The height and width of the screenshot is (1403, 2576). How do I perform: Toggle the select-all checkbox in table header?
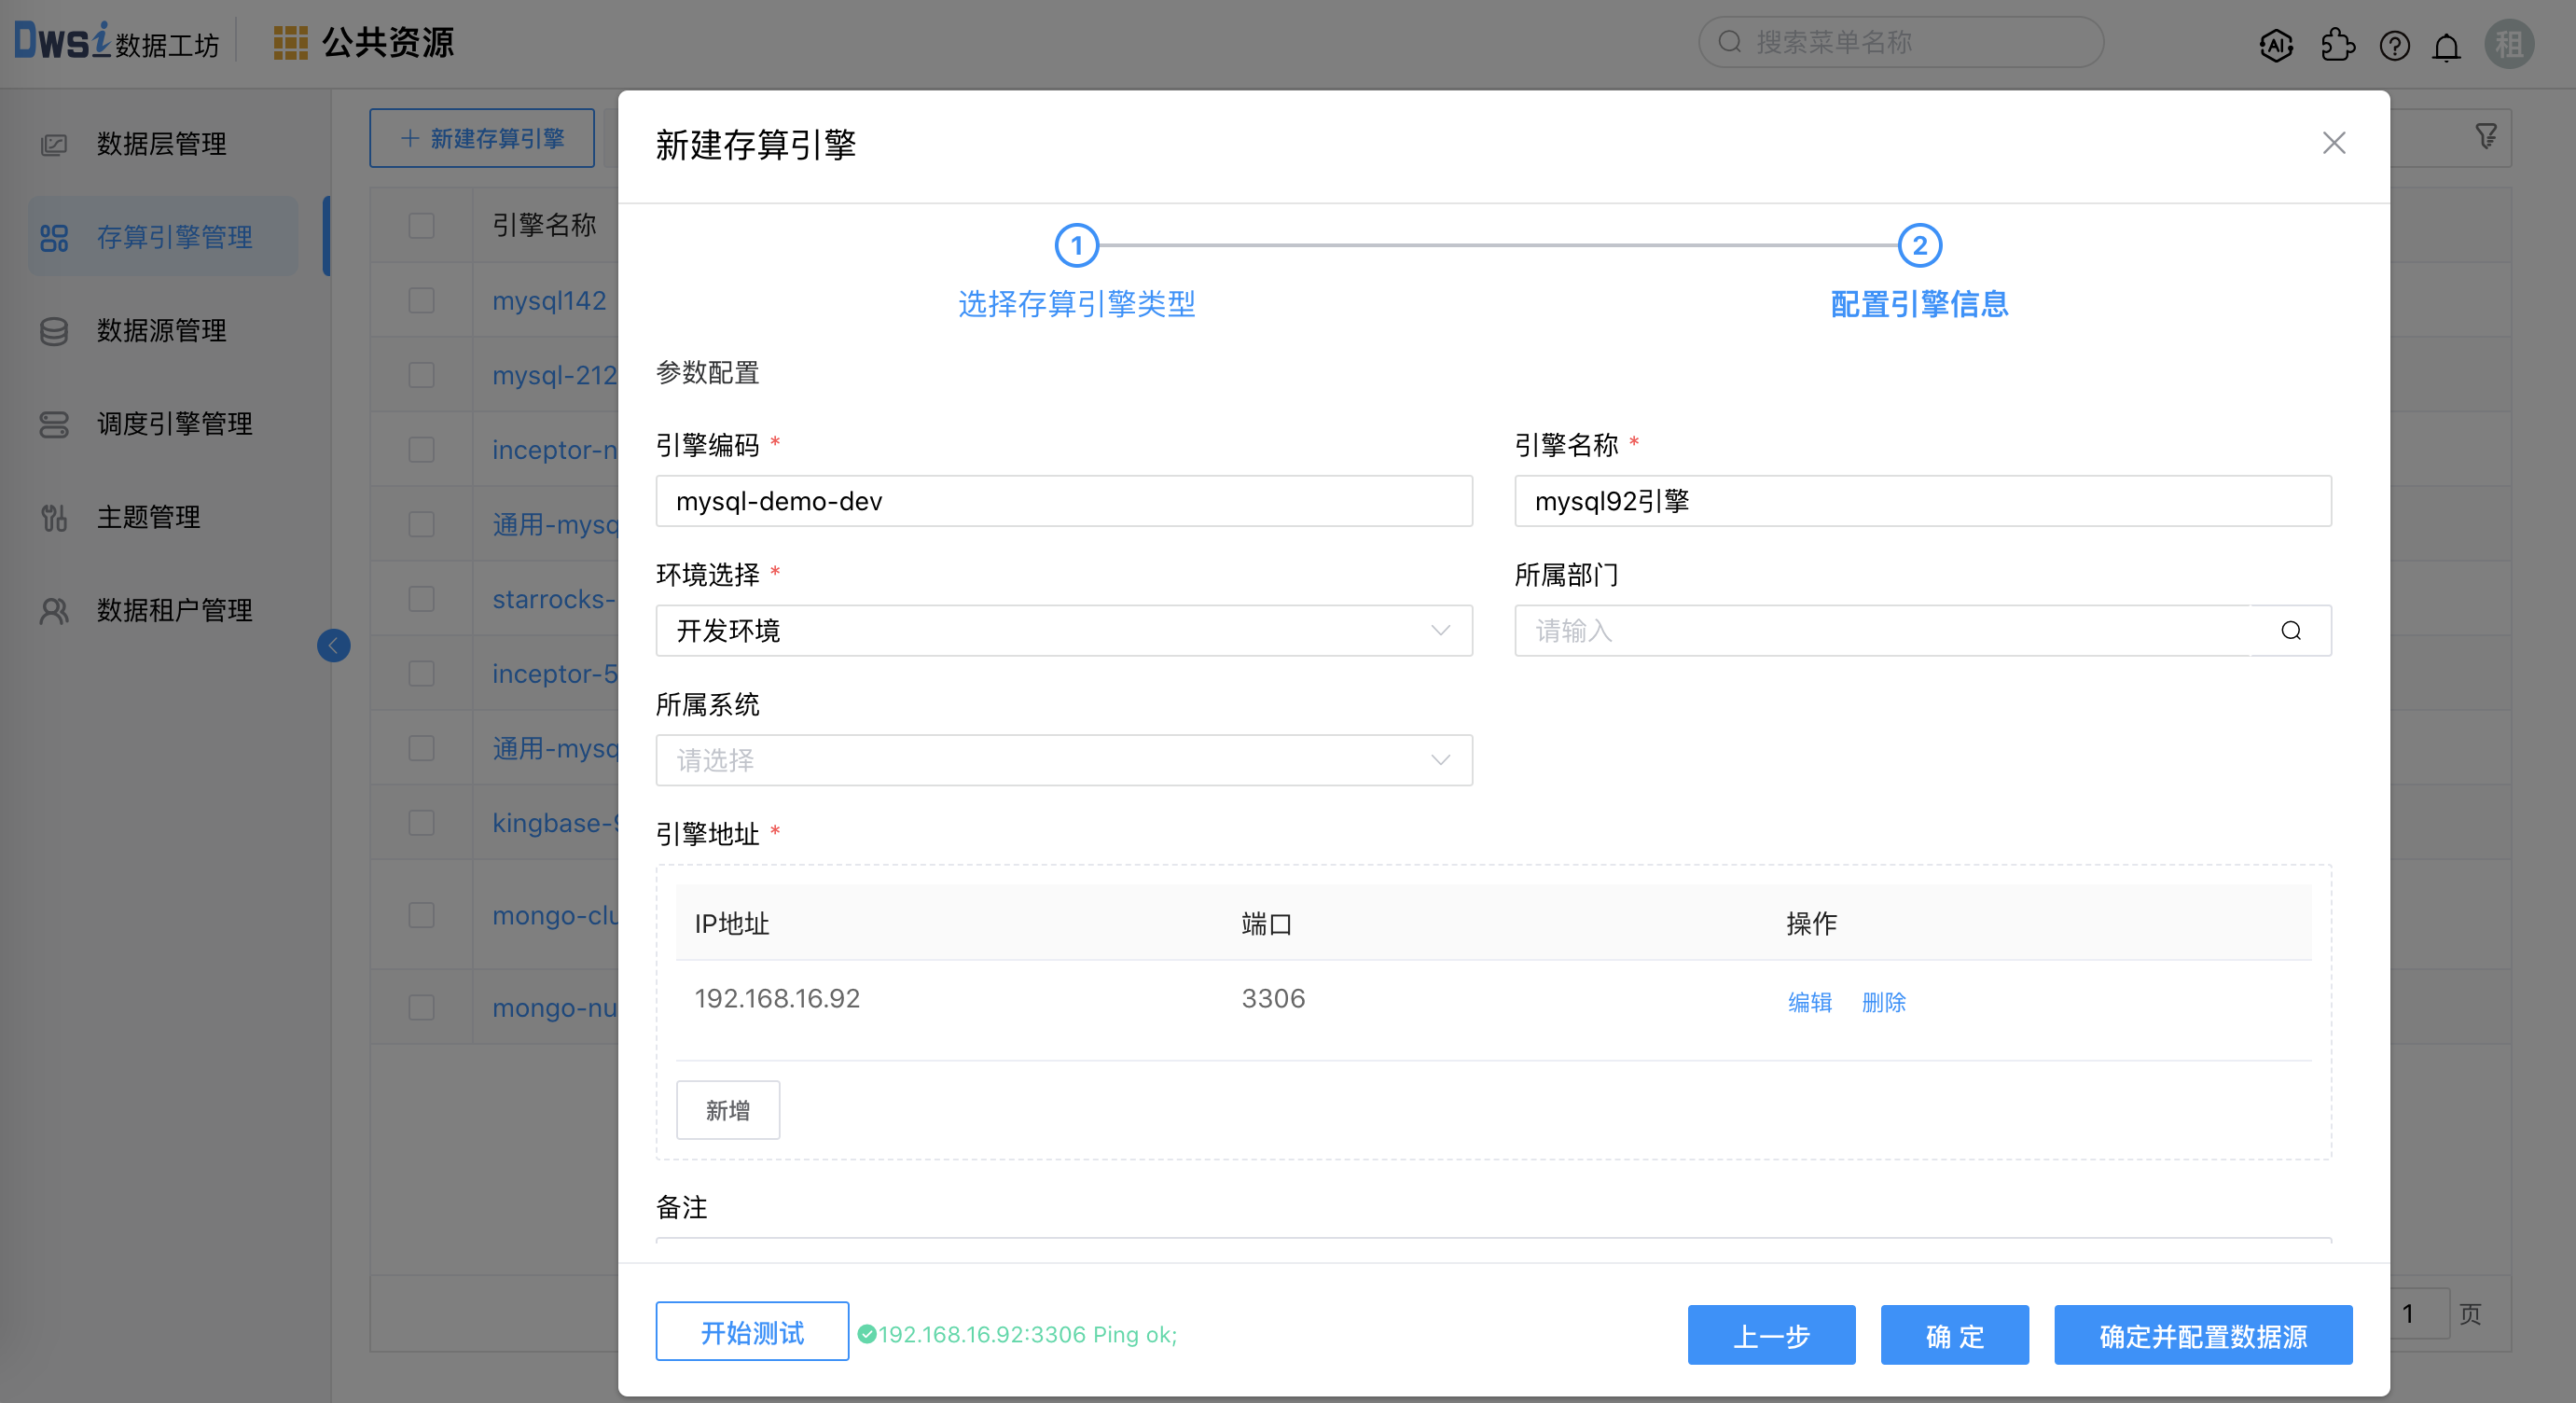[421, 225]
